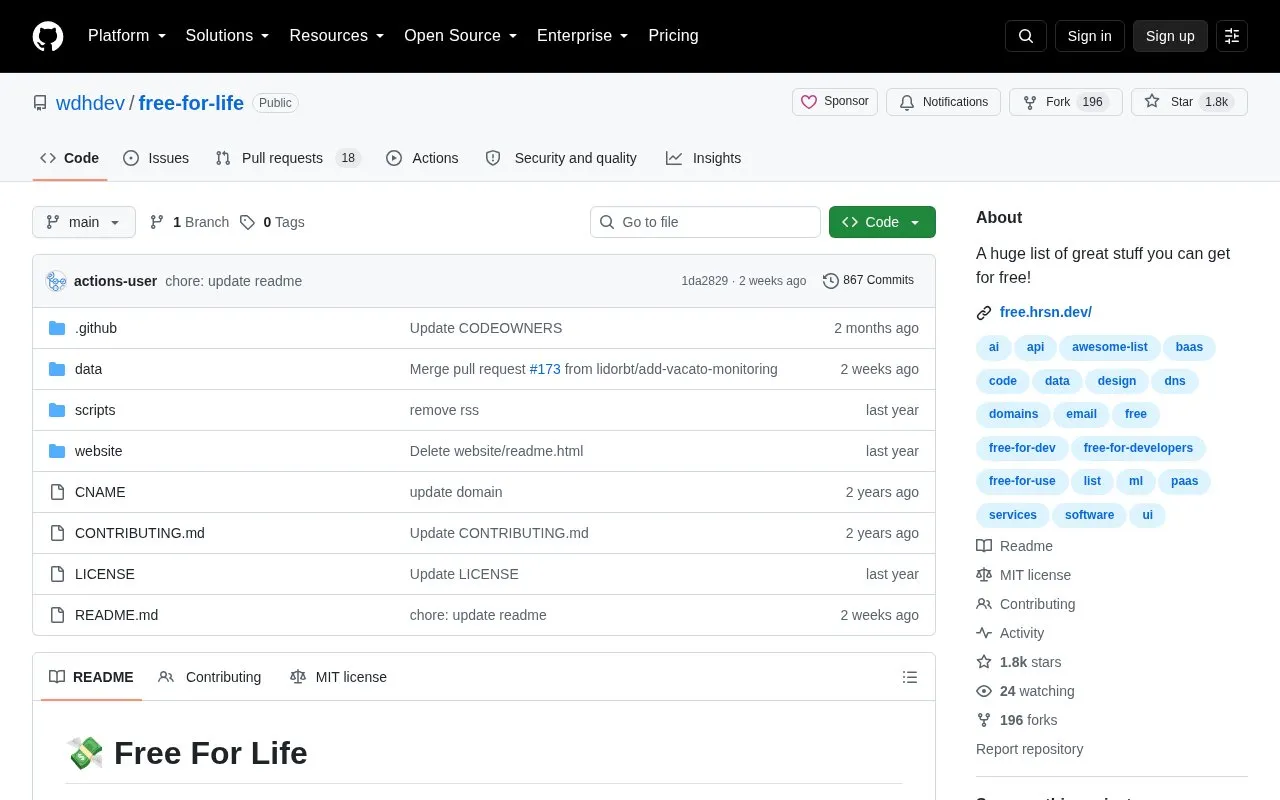1280x800 pixels.
Task: Open the appearance settings icon beside Sign up
Action: click(1232, 36)
